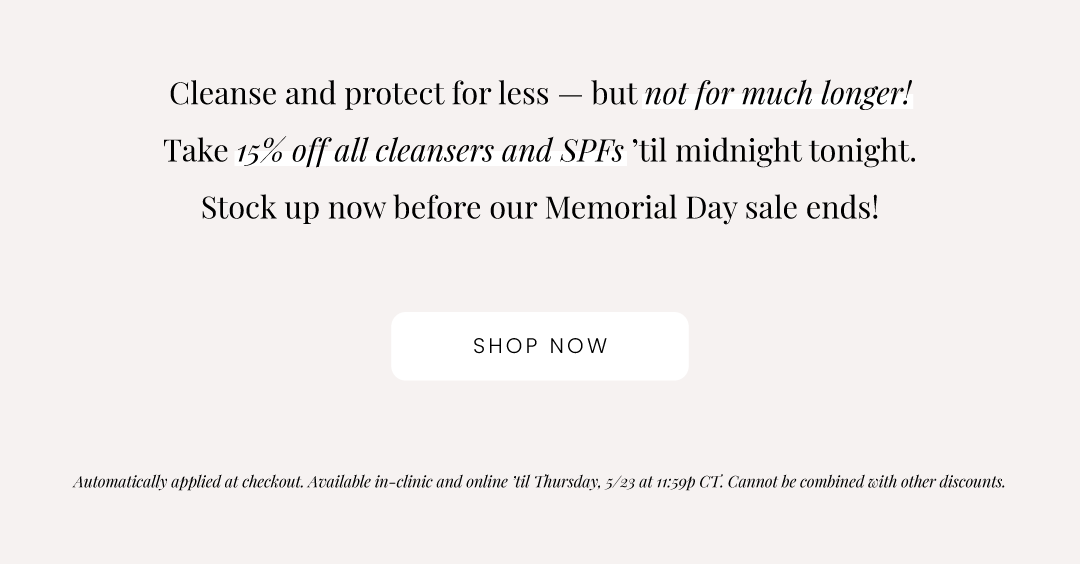Click the "Automatically applied at checkout." fine print
The height and width of the screenshot is (564, 1080).
point(188,481)
